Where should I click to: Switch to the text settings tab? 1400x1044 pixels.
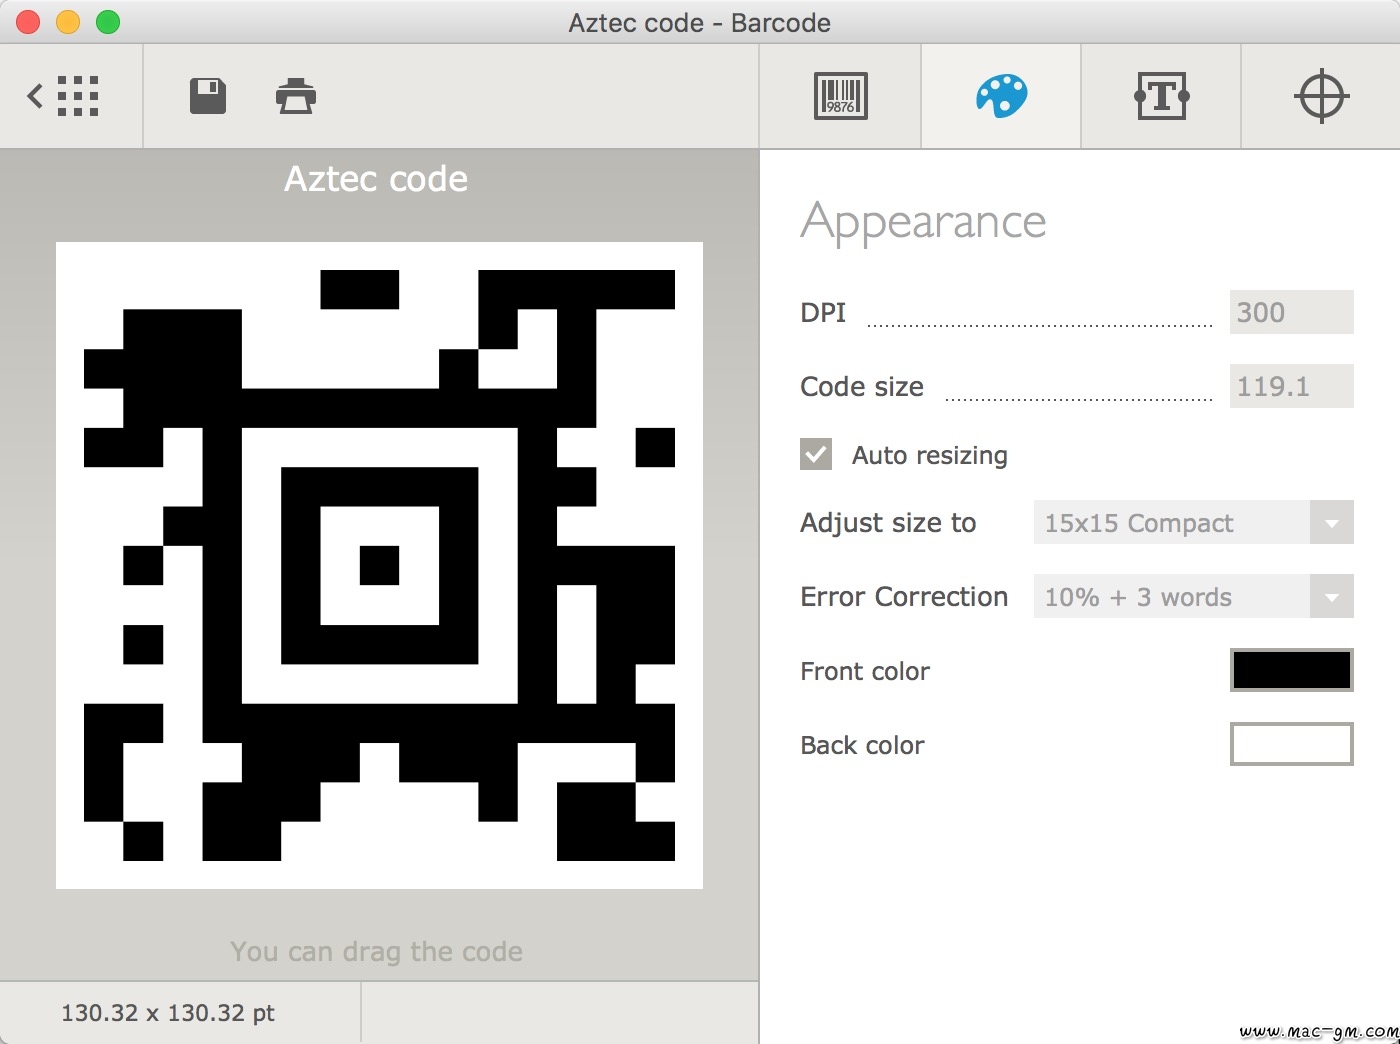1161,97
